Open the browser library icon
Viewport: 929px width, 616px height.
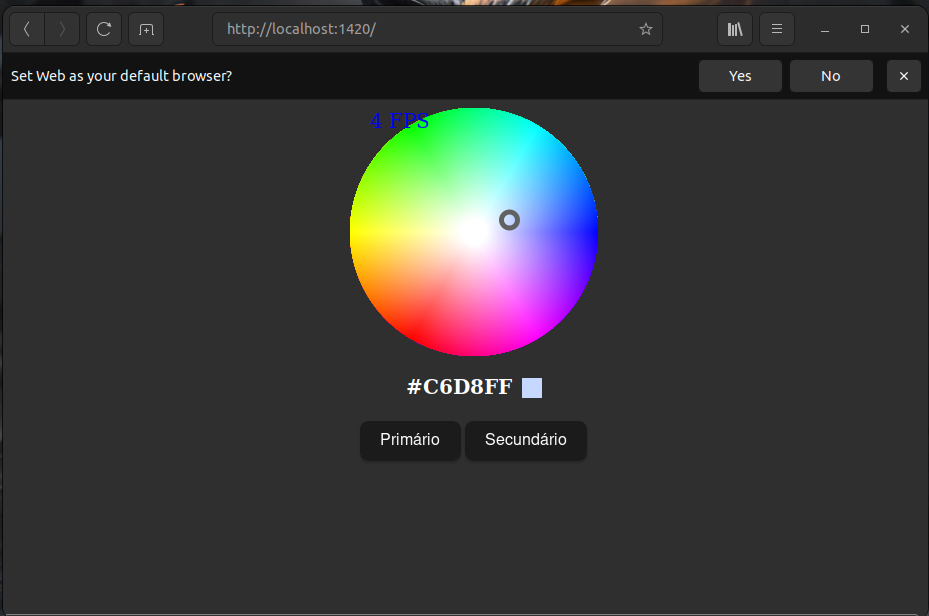pyautogui.click(x=734, y=29)
